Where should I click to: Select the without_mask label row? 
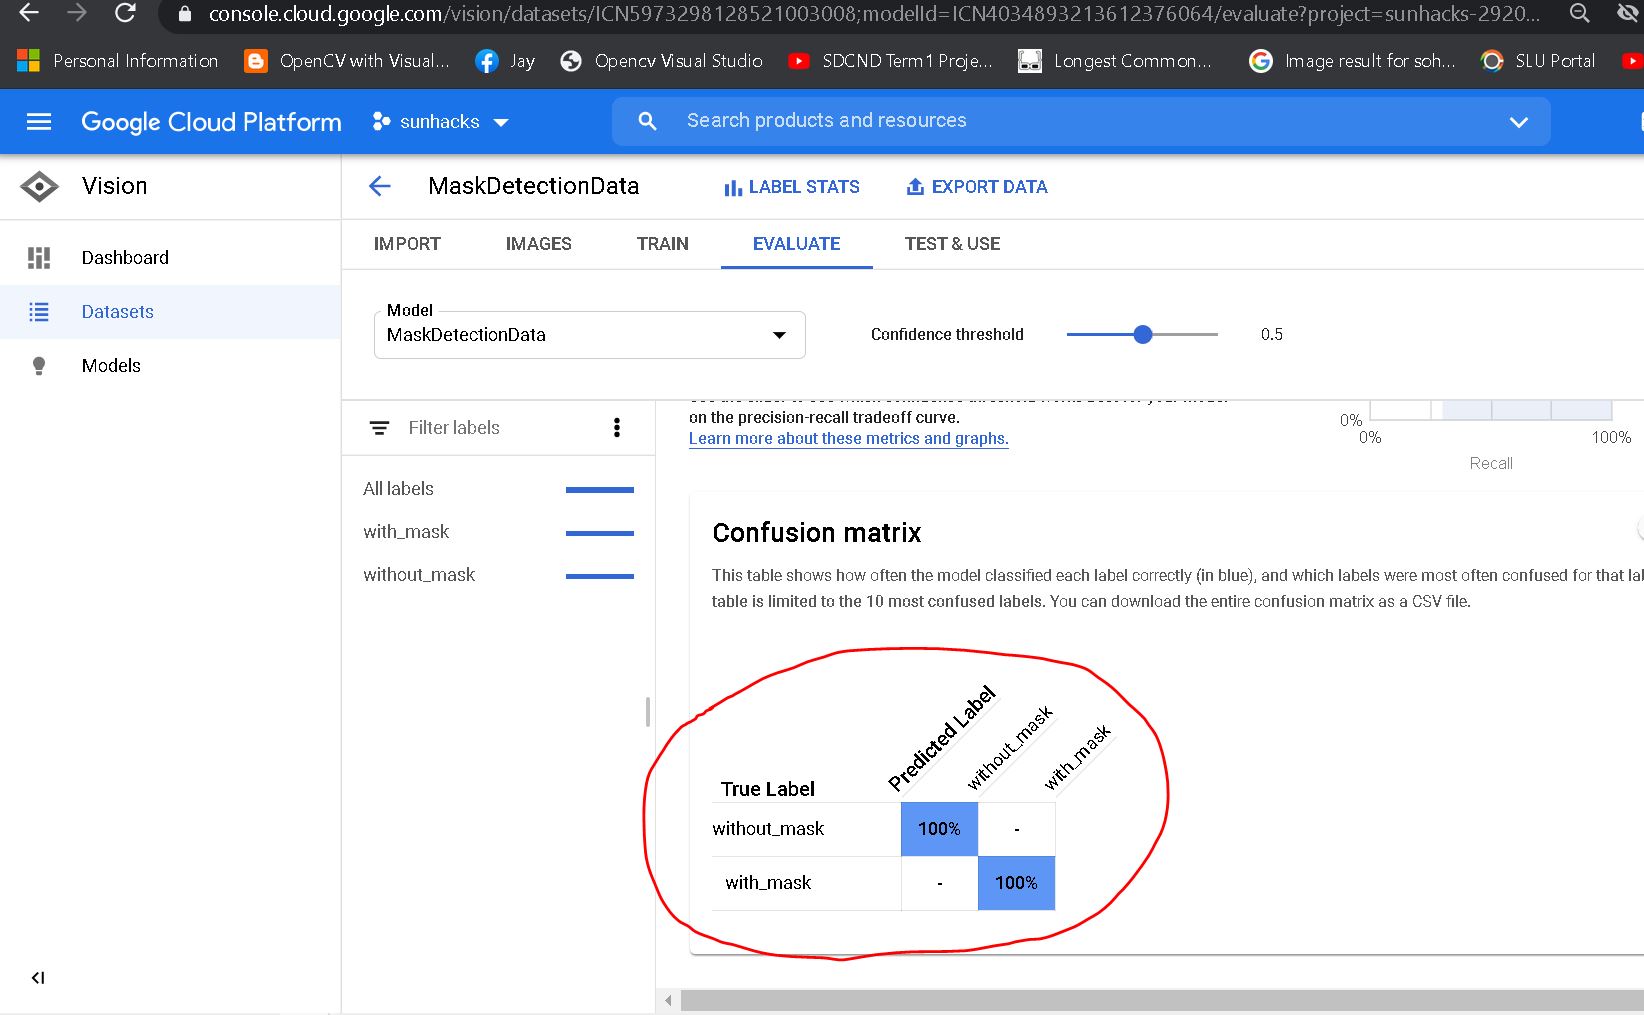[499, 575]
